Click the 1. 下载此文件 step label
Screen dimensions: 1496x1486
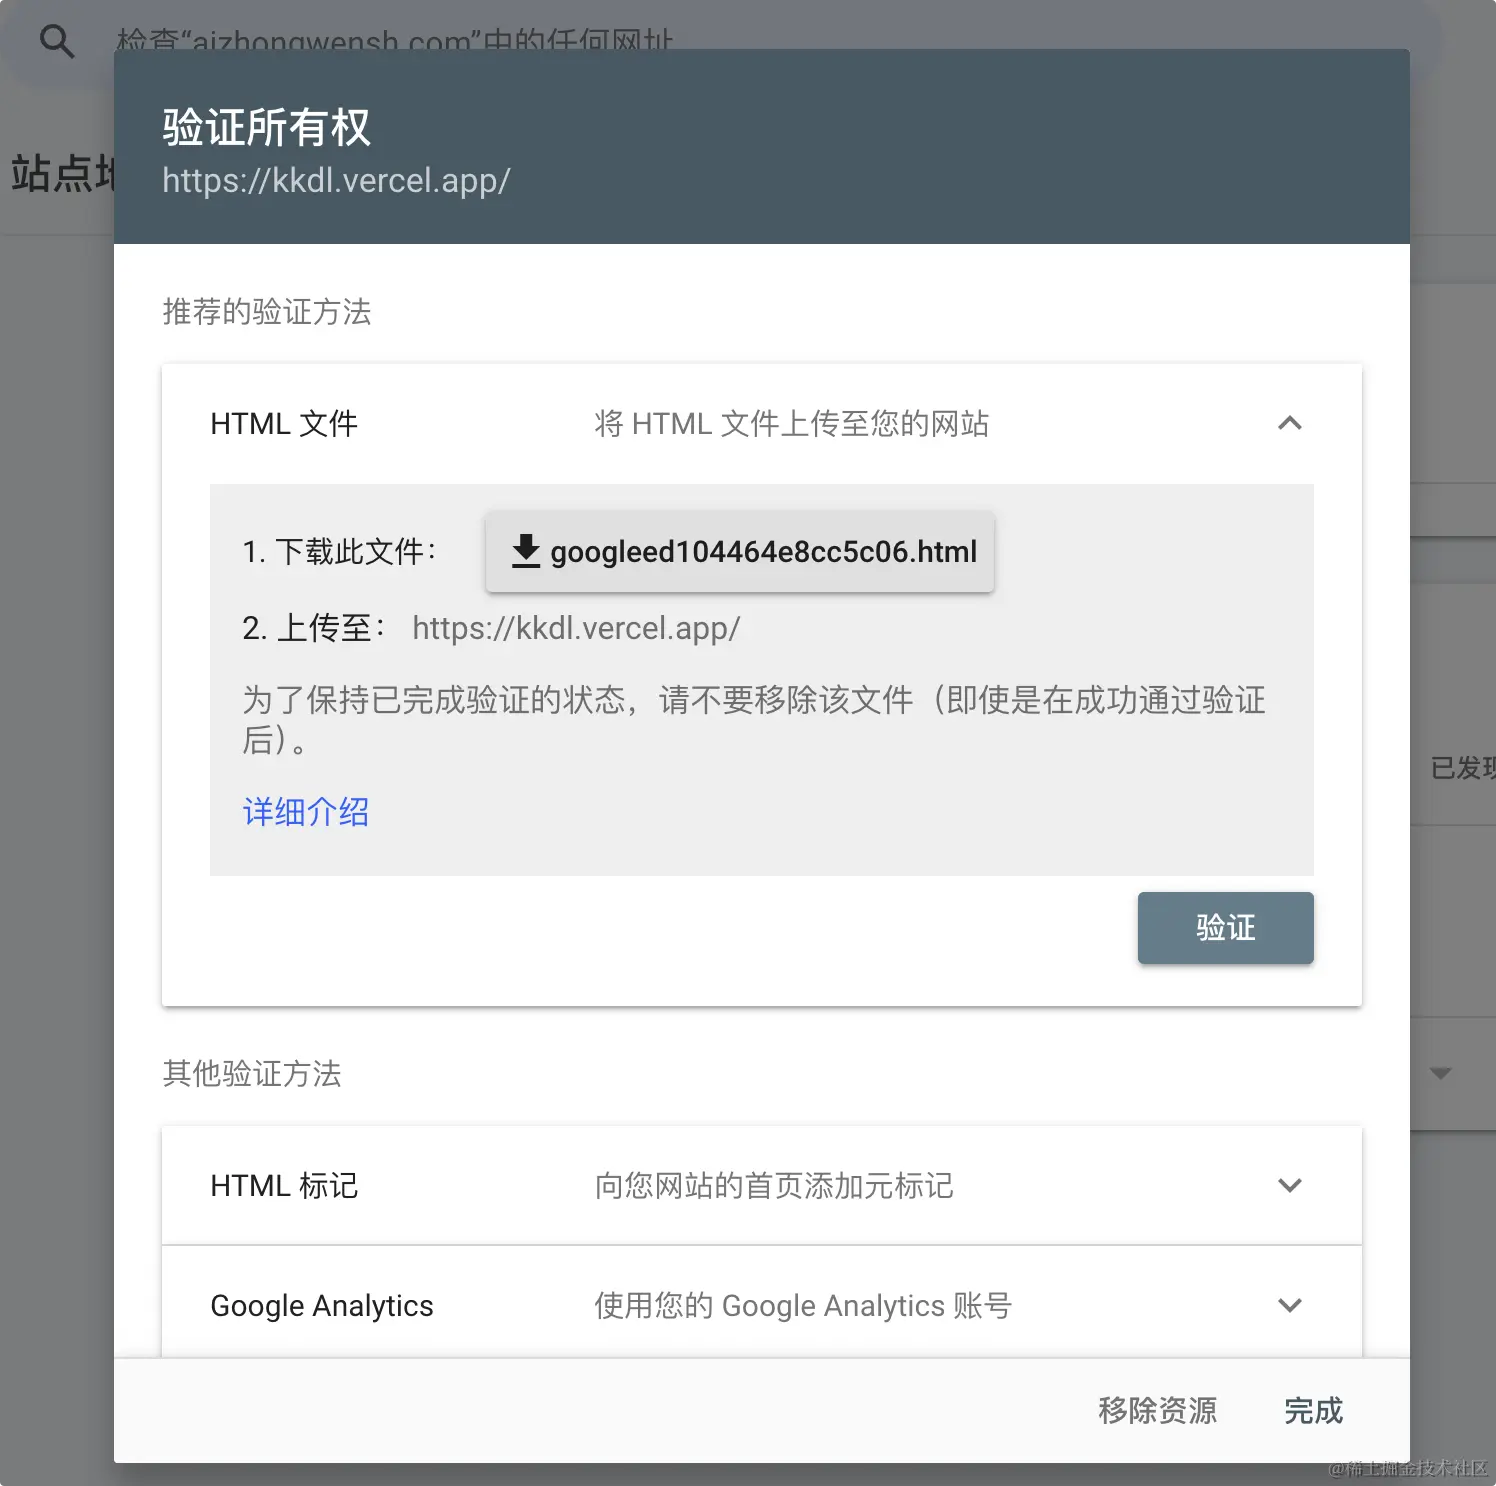pos(340,552)
